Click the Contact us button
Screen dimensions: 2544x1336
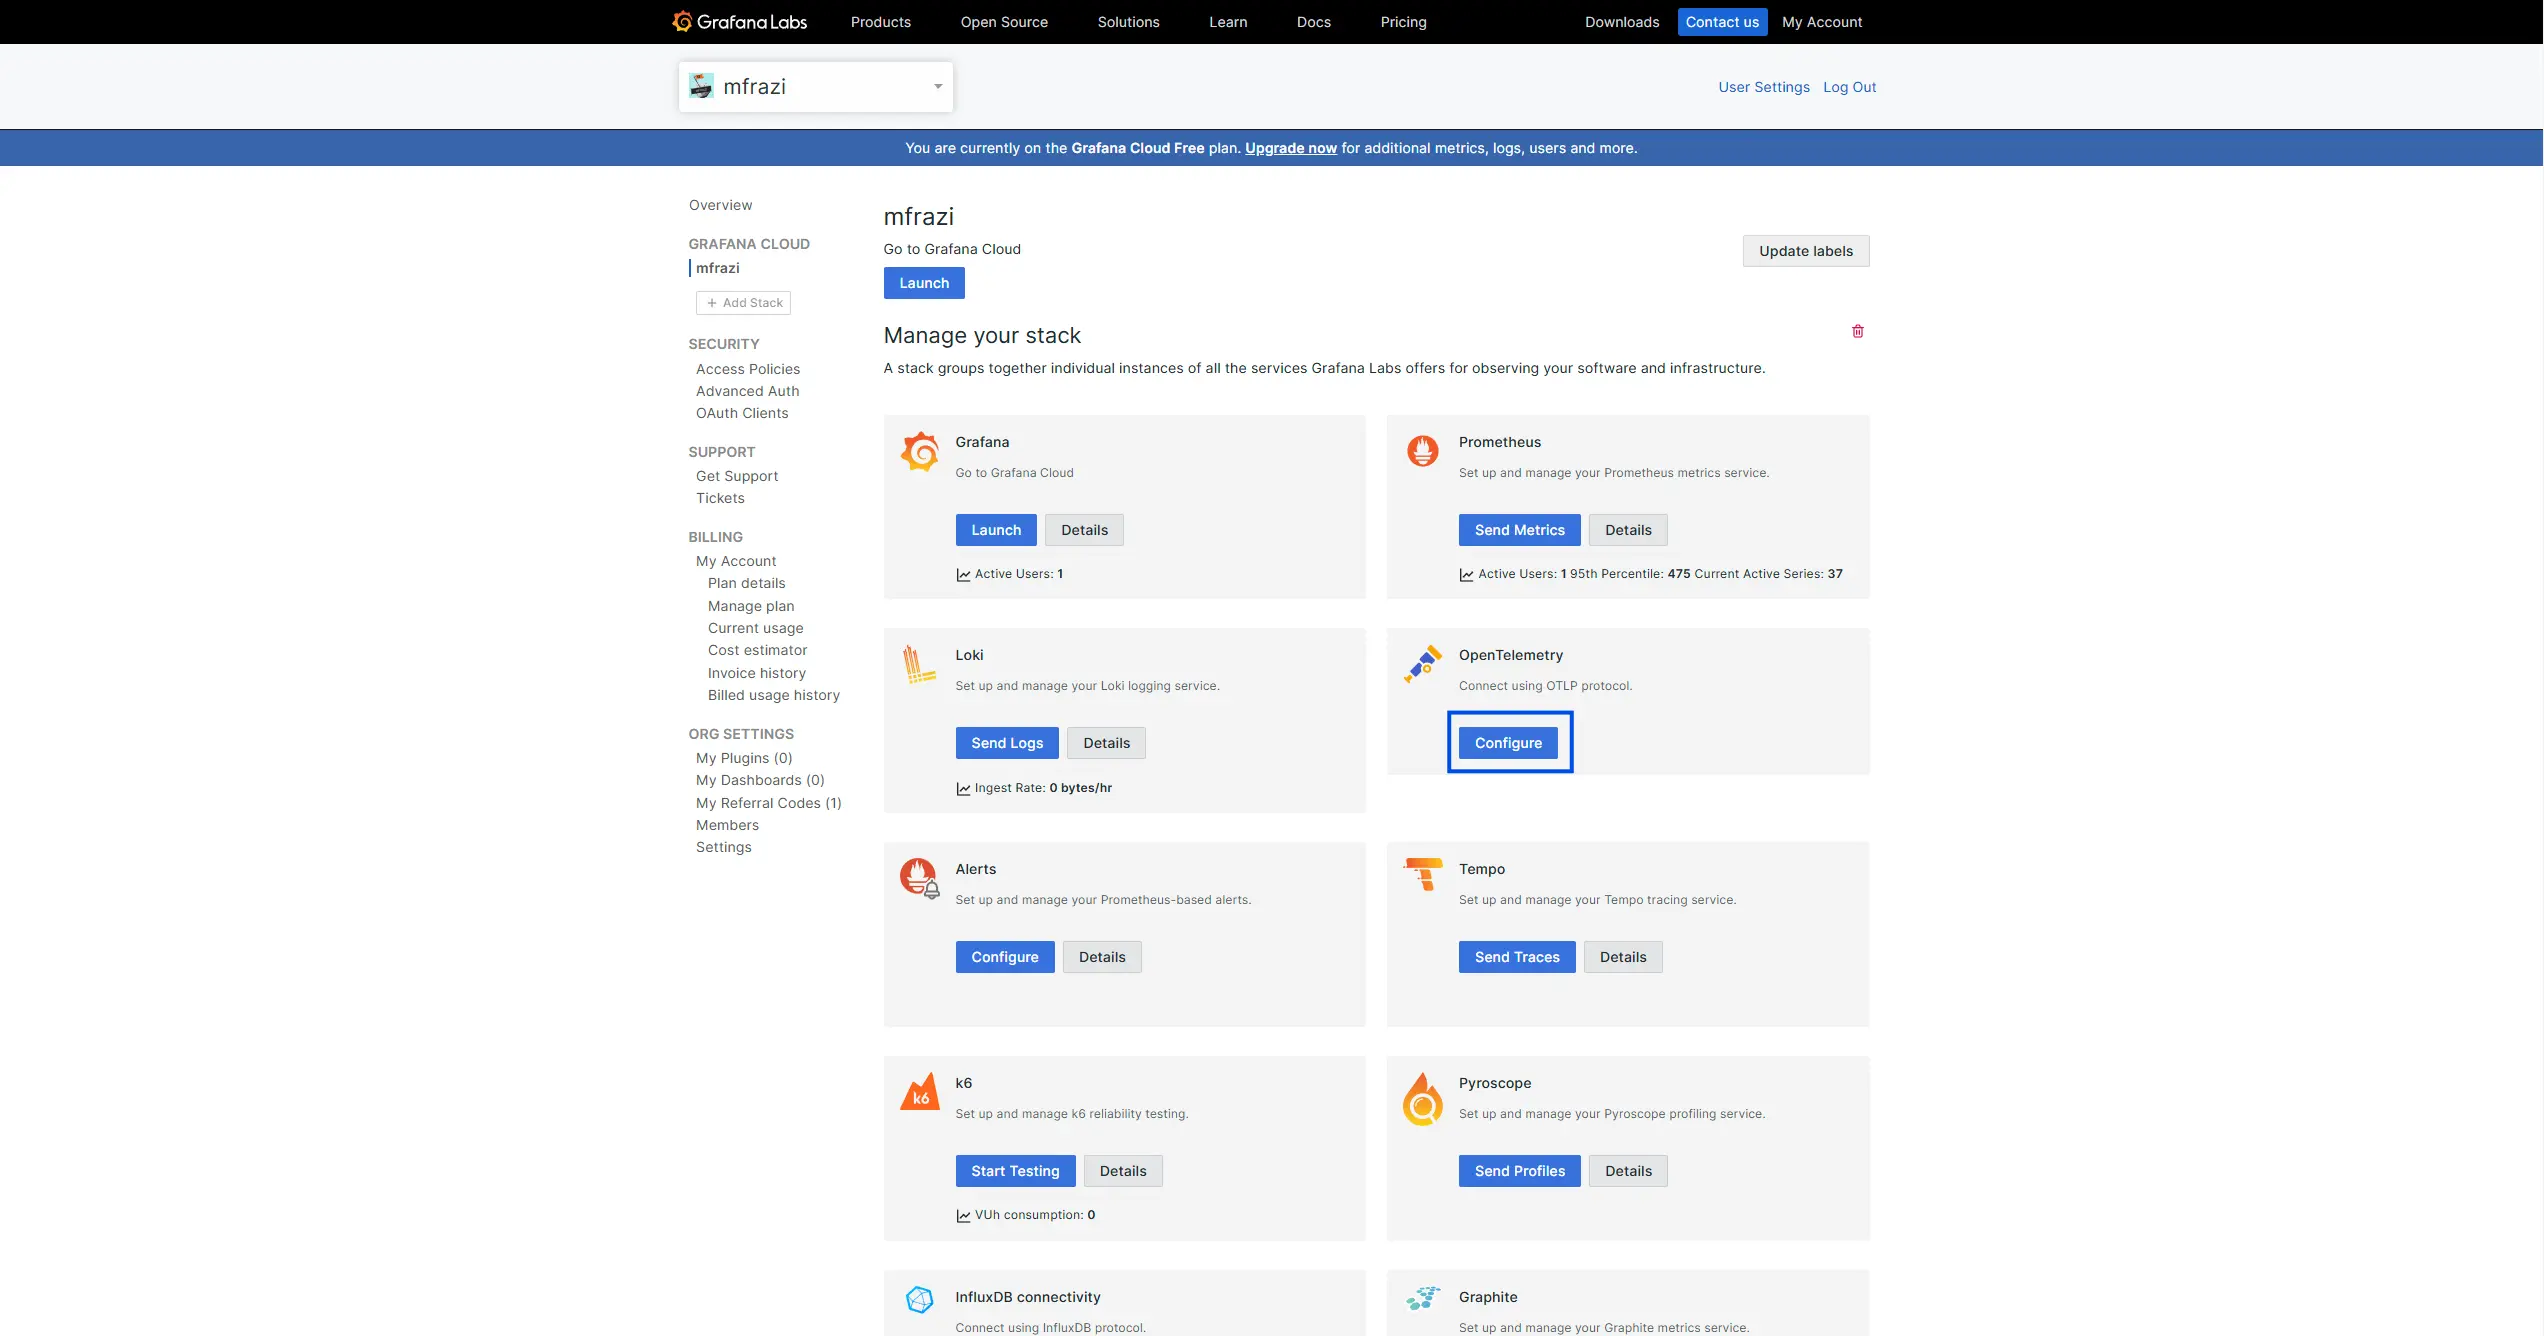pos(1722,22)
